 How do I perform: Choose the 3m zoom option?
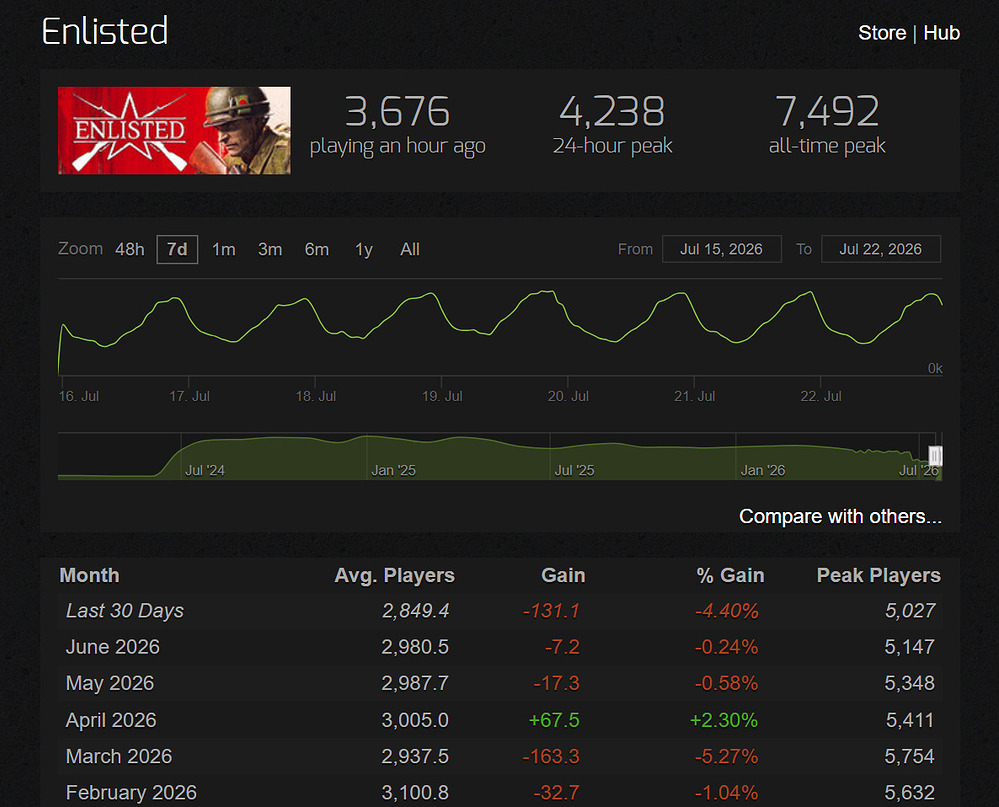270,249
